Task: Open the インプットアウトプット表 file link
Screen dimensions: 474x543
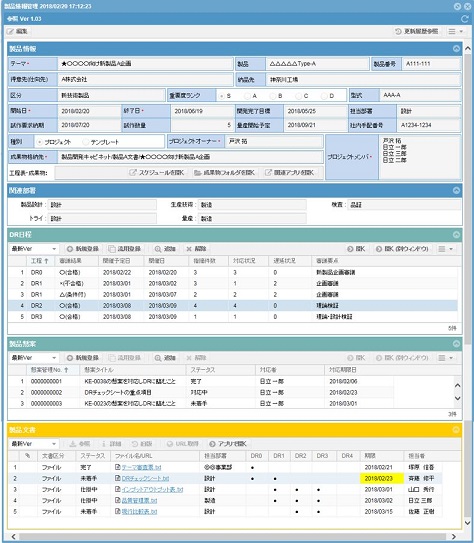Action: click(x=152, y=490)
